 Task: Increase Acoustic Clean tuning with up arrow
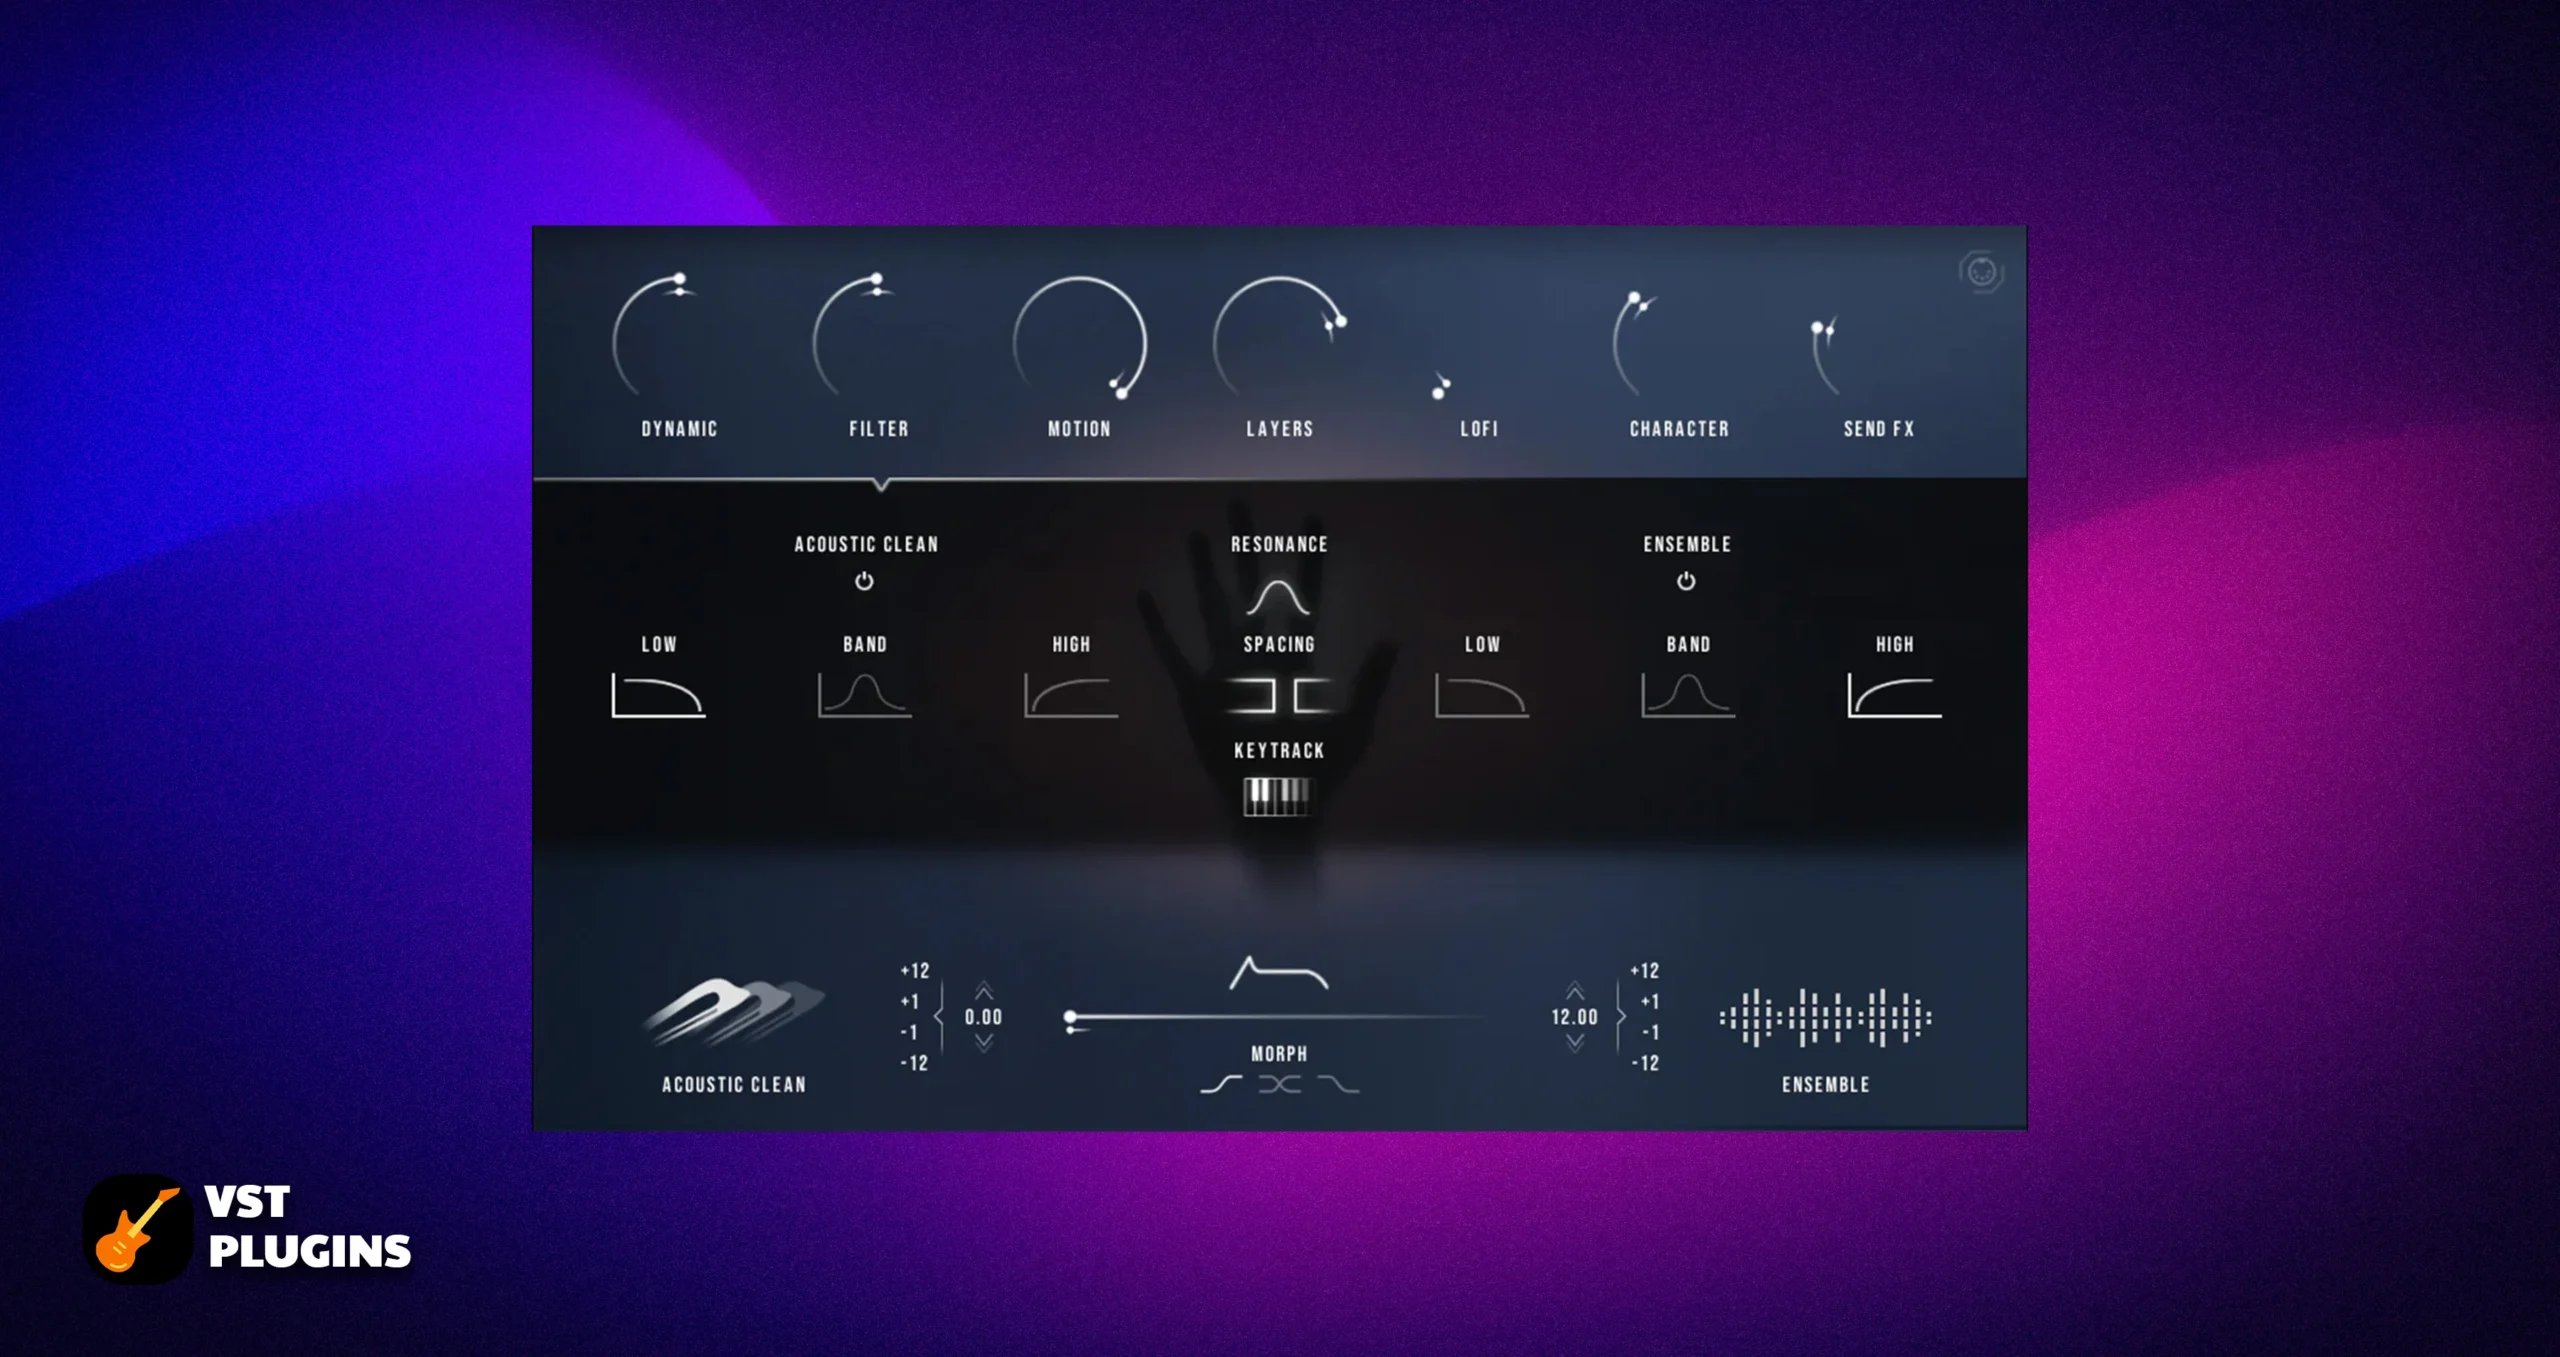pyautogui.click(x=984, y=991)
